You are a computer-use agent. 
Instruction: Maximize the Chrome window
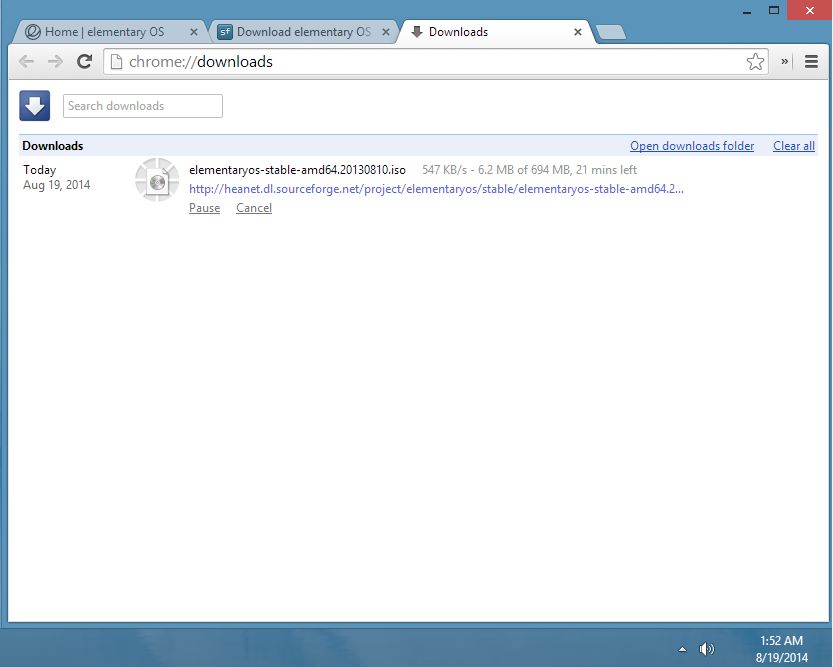774,10
